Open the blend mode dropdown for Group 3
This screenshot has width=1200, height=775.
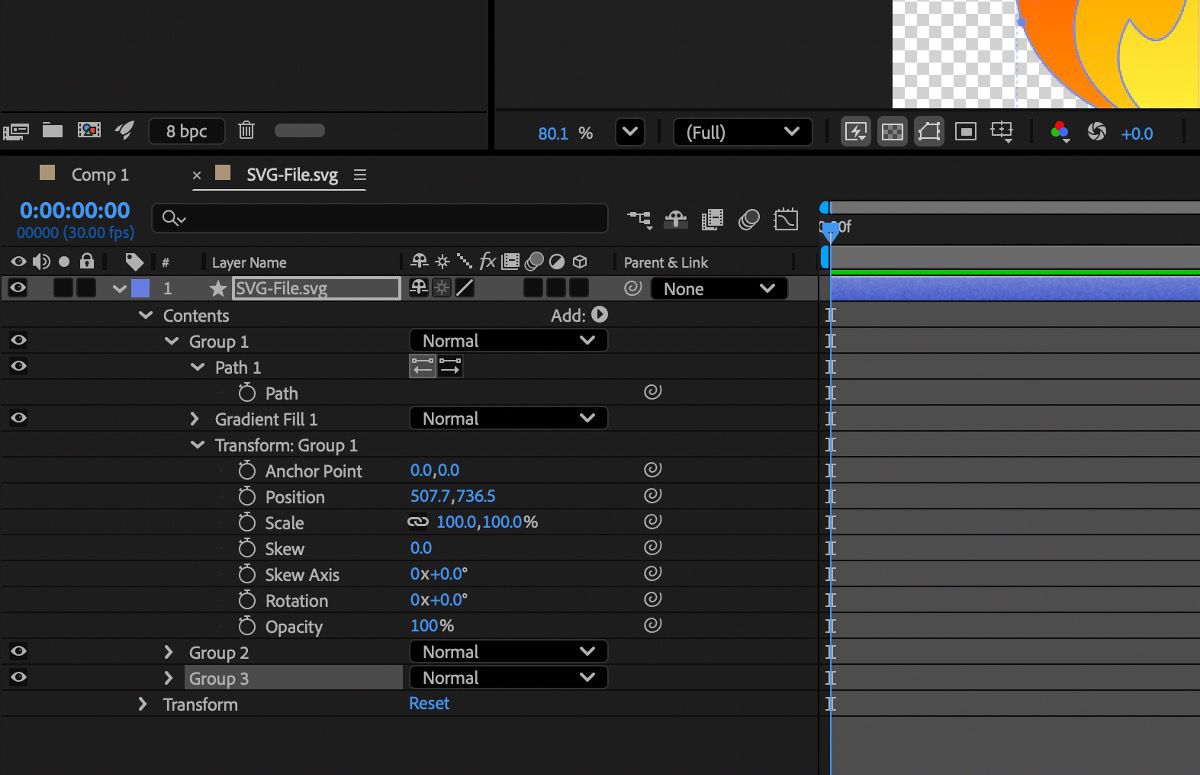[508, 677]
